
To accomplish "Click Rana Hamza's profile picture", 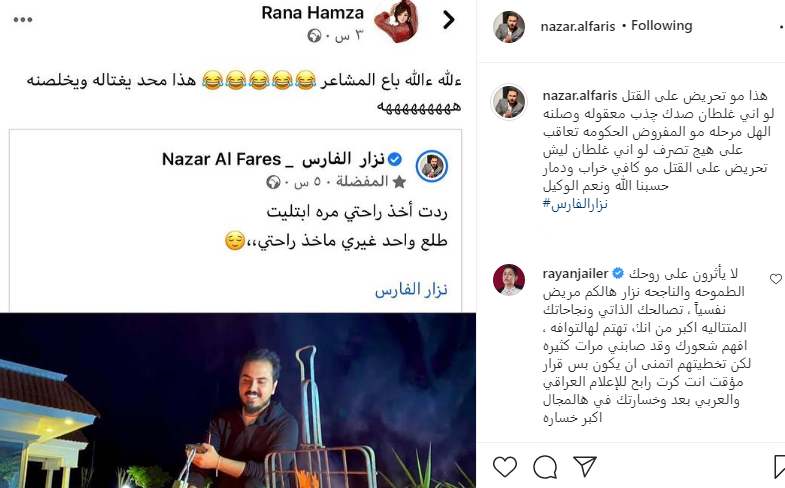I will (x=397, y=21).
